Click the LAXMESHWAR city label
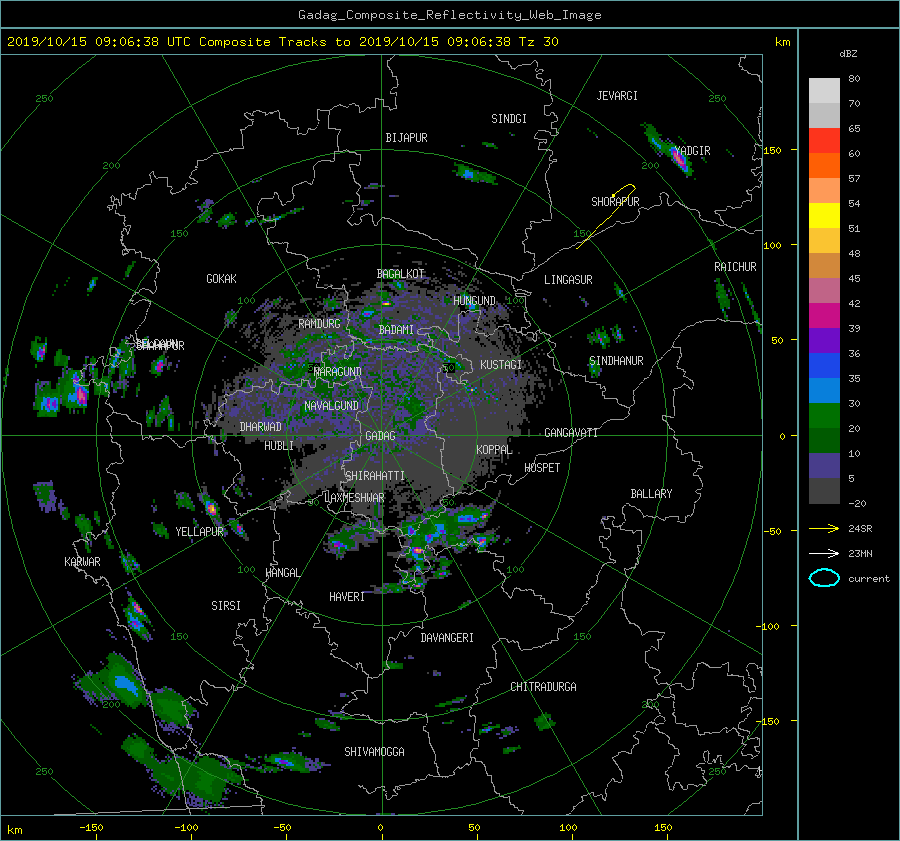Viewport: 900px width, 841px height. pyautogui.click(x=354, y=498)
